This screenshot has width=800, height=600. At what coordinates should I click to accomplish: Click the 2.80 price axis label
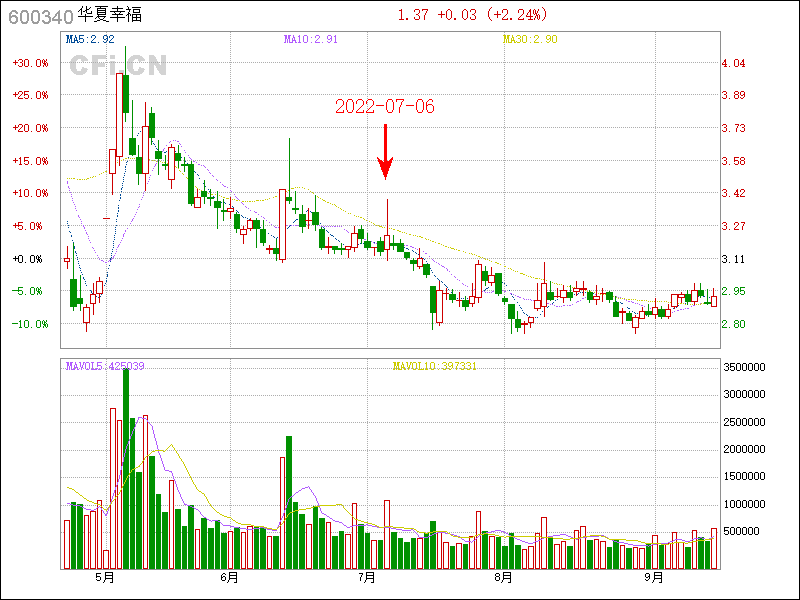(x=734, y=324)
